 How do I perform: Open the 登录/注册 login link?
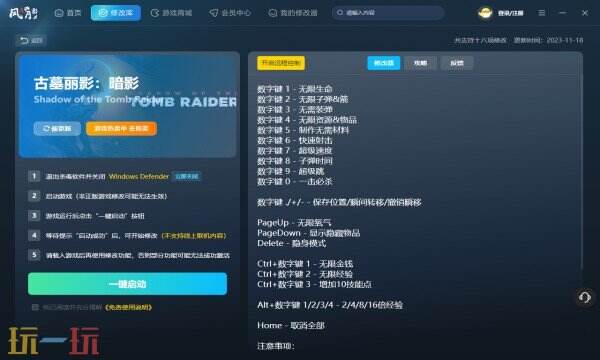[510, 13]
